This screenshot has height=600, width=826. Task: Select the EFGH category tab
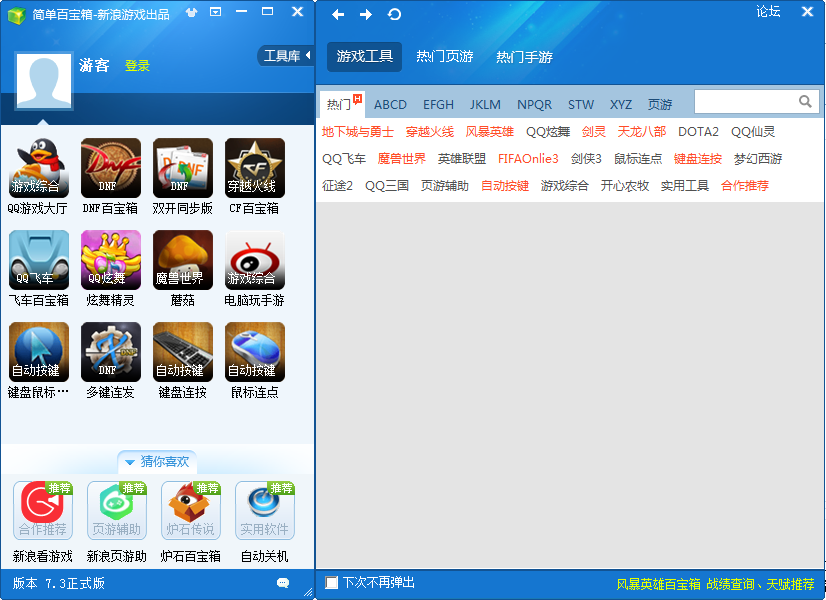(x=438, y=105)
